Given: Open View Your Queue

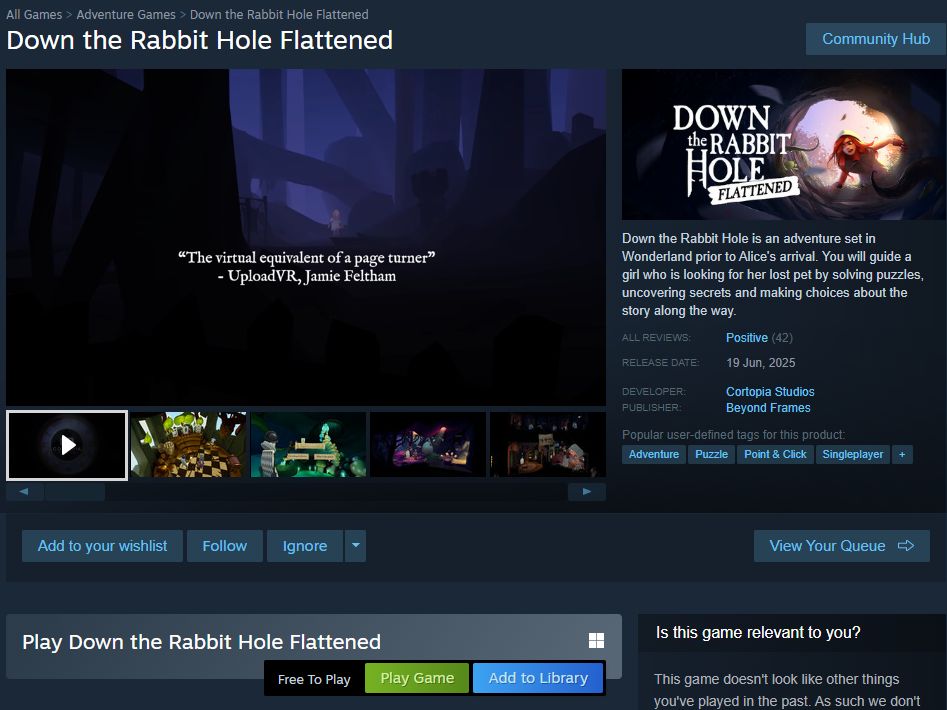Looking at the screenshot, I should click(x=841, y=546).
